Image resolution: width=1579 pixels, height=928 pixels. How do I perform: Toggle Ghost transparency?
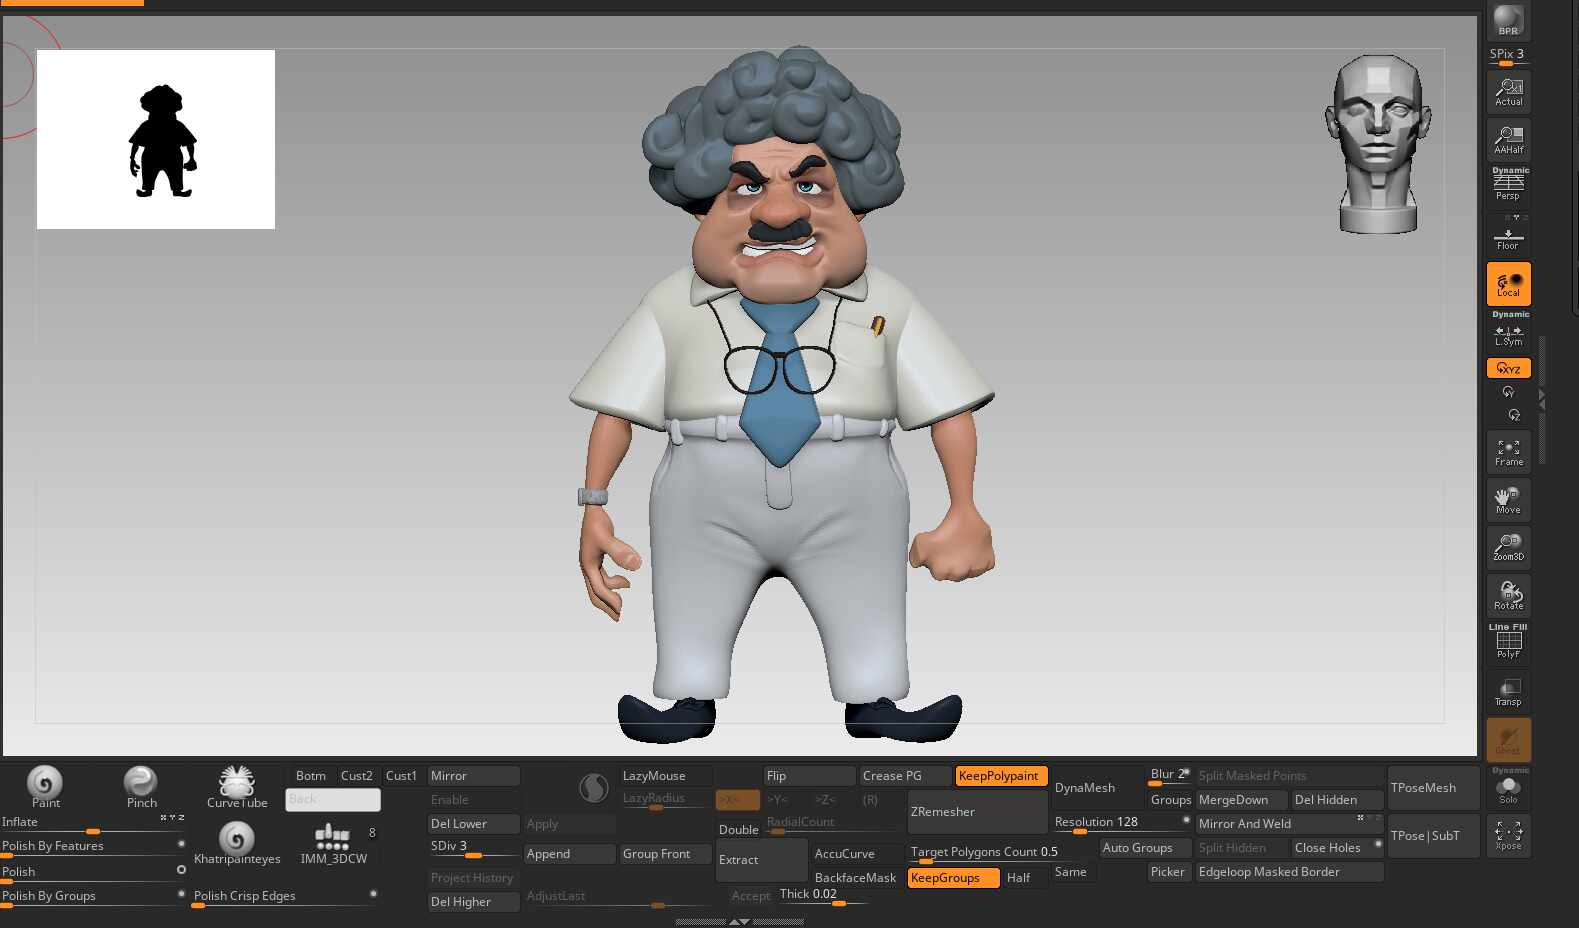(1508, 740)
